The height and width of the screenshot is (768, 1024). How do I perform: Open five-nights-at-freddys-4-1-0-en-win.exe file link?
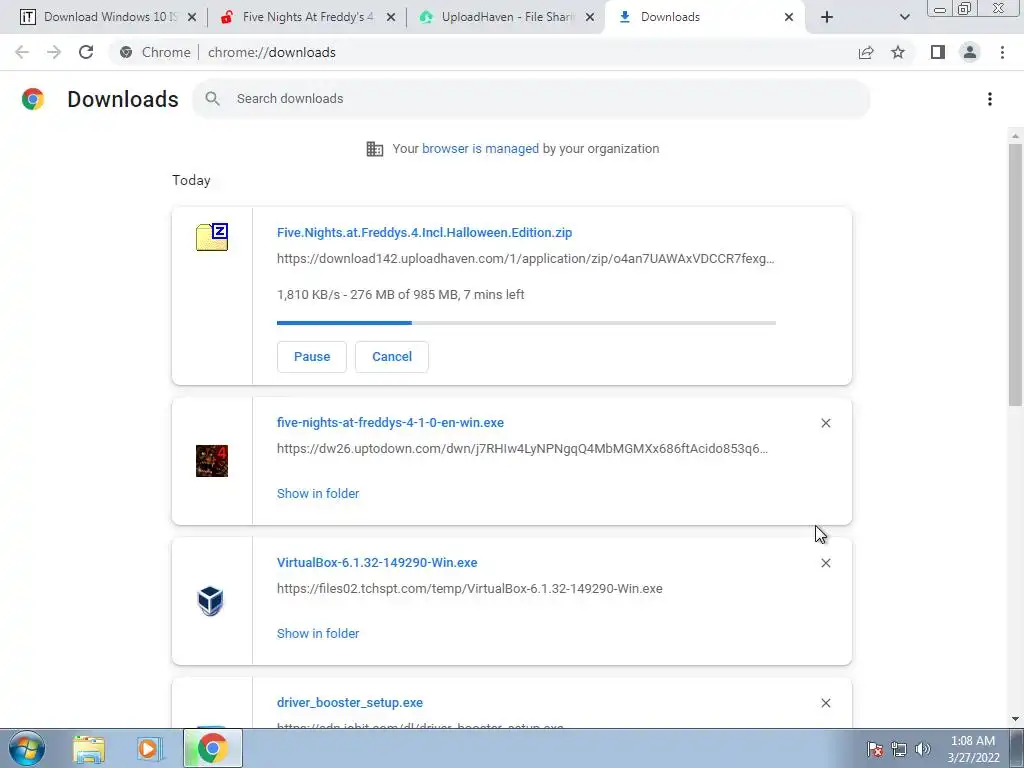click(x=390, y=423)
